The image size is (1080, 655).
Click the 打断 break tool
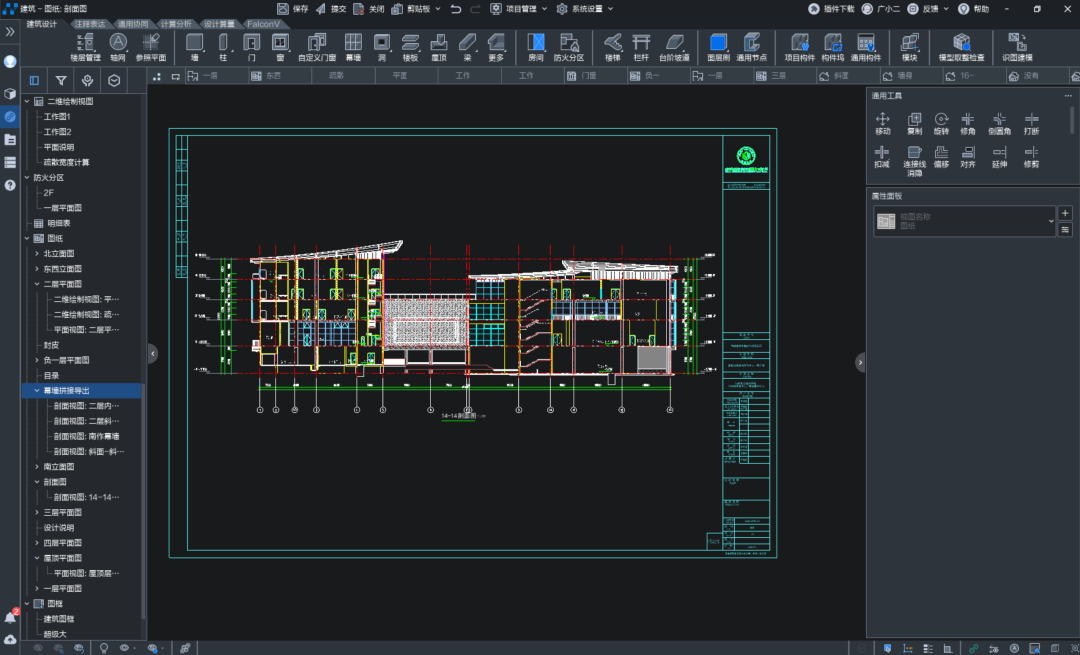coord(1031,124)
